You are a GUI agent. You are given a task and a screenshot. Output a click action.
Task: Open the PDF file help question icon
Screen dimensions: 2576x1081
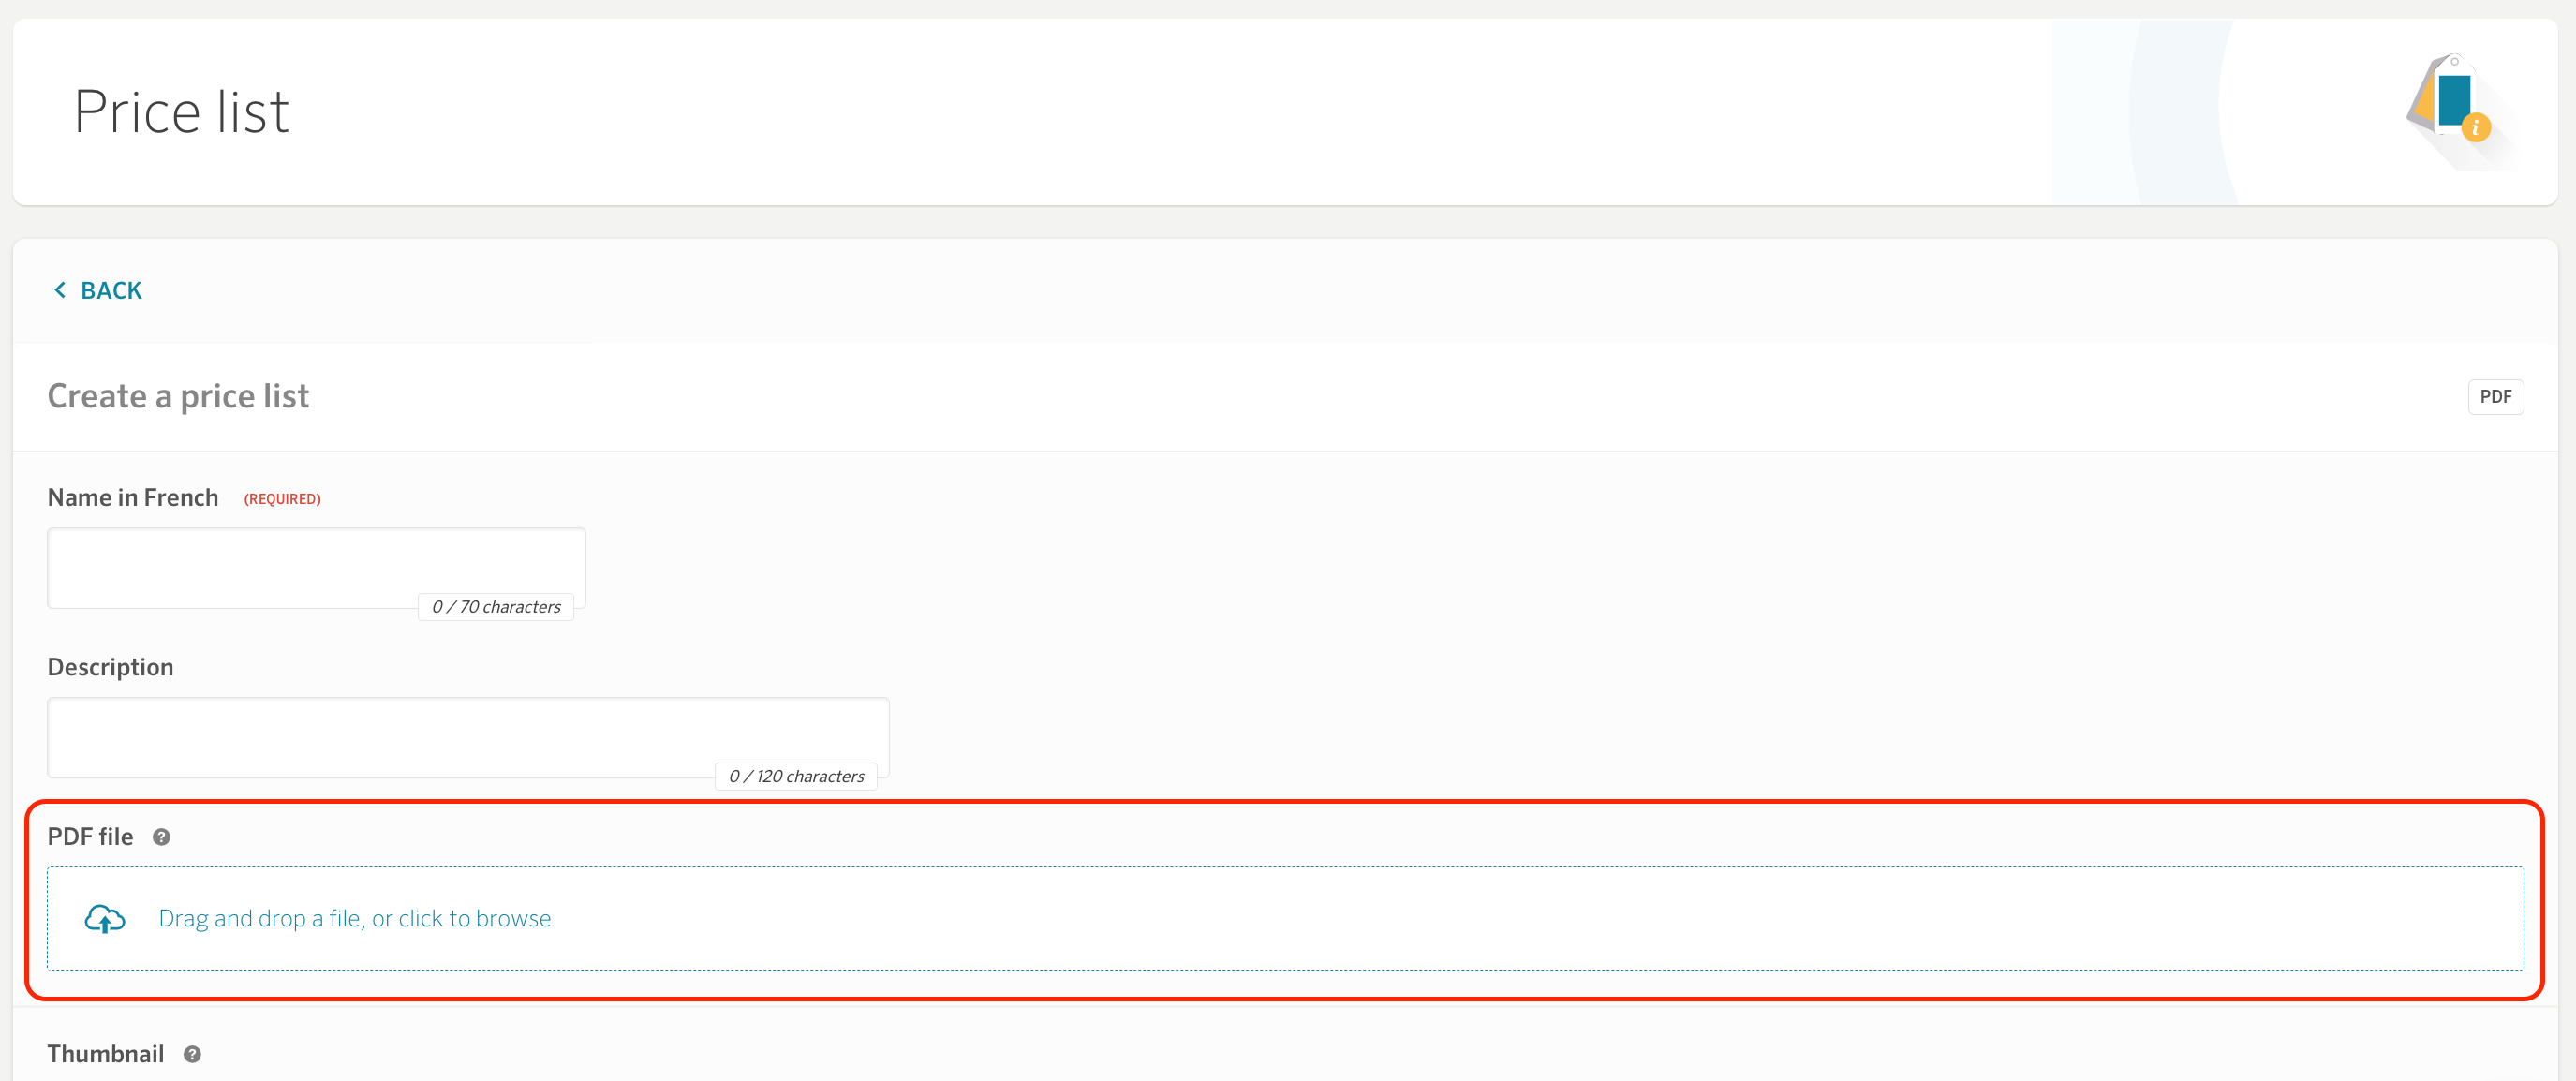tap(161, 837)
